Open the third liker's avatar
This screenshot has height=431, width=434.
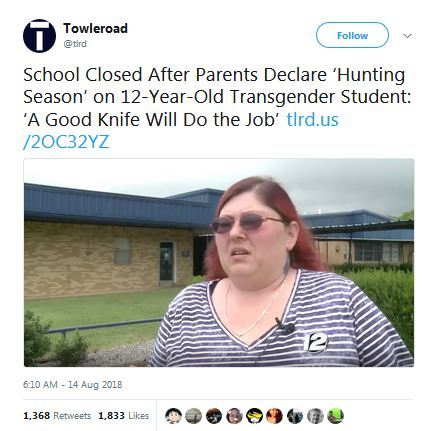pyautogui.click(x=214, y=416)
